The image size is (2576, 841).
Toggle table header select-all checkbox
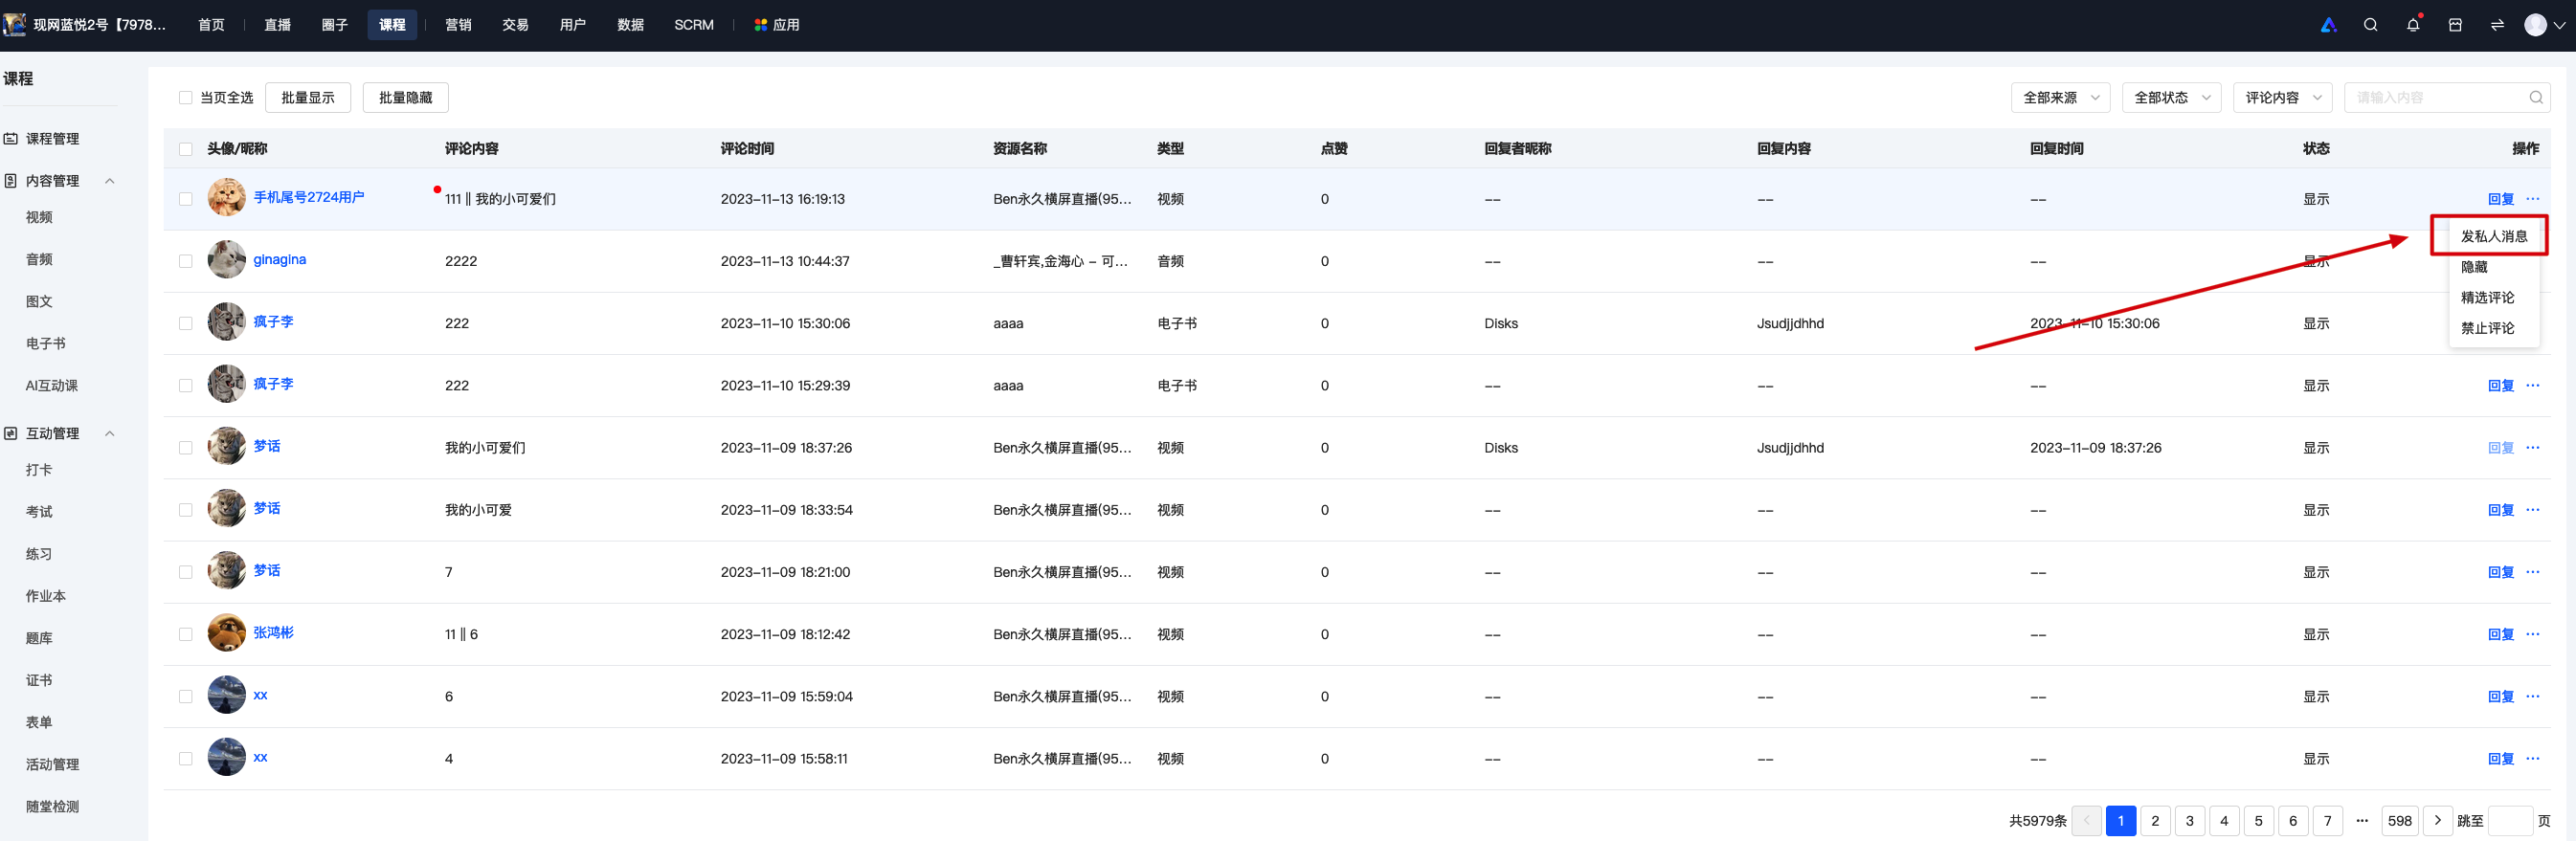click(185, 149)
